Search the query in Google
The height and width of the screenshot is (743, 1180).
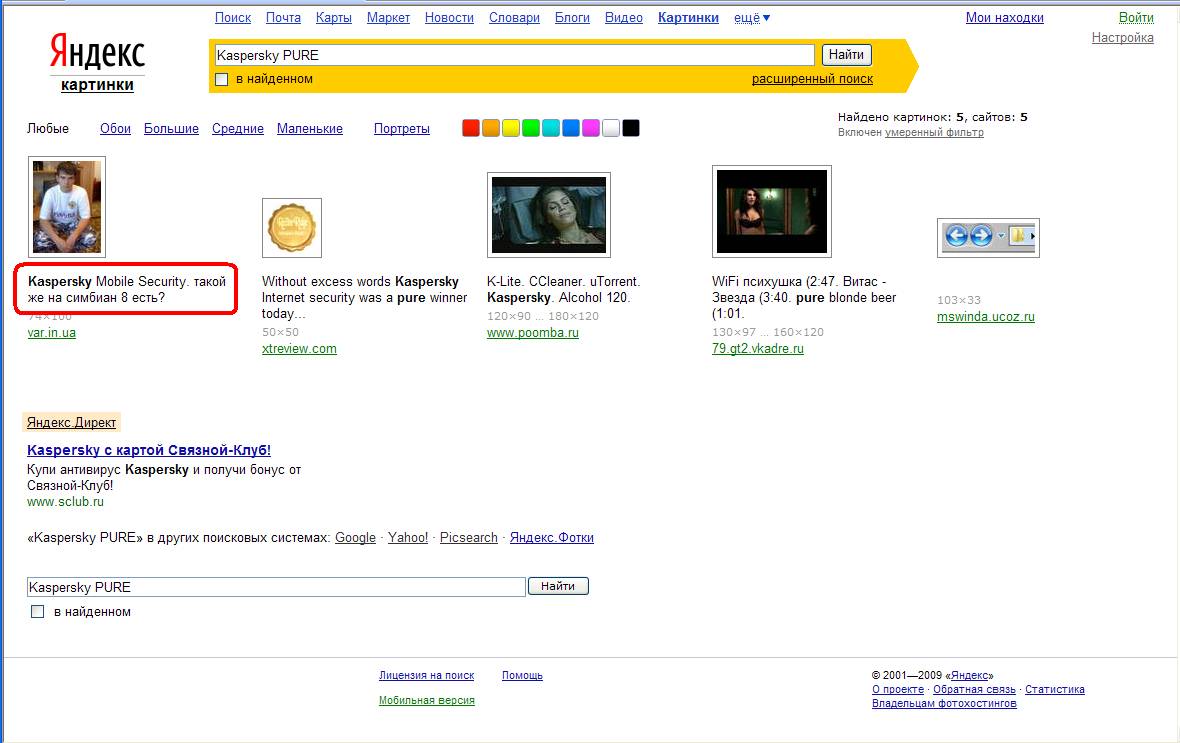coord(355,537)
